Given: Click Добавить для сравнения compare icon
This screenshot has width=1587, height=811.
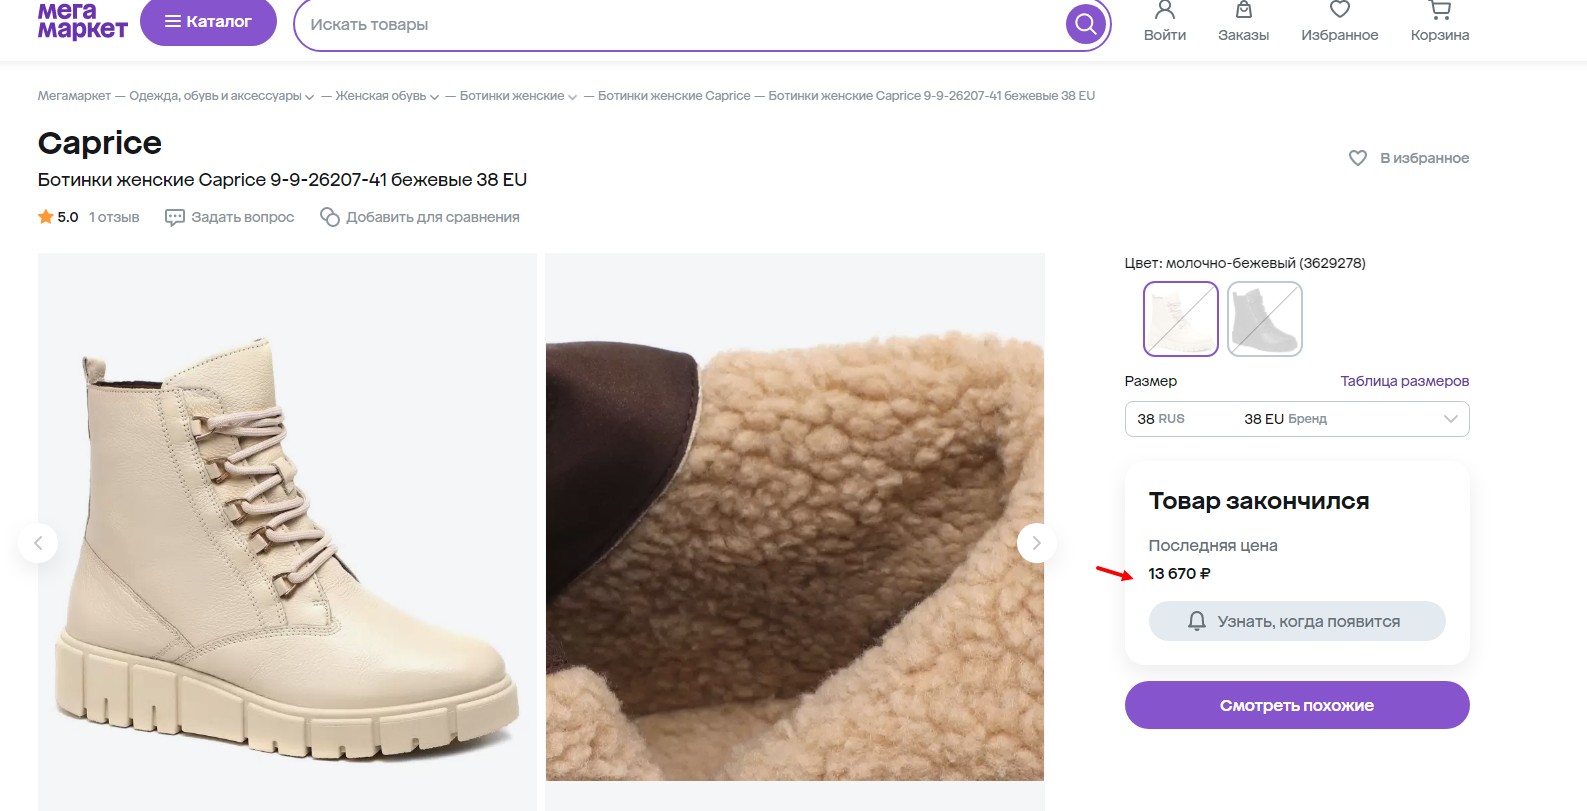Looking at the screenshot, I should click(x=330, y=217).
